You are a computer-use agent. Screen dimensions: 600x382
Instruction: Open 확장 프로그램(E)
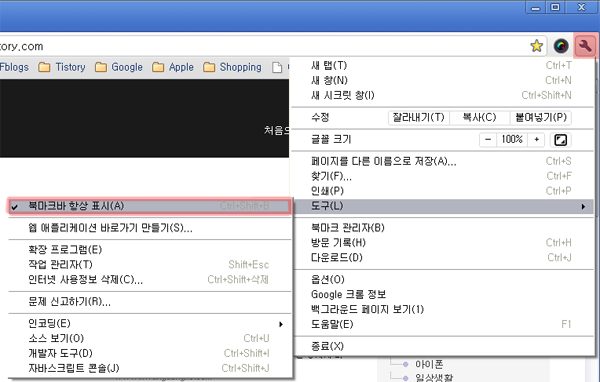pos(150,250)
